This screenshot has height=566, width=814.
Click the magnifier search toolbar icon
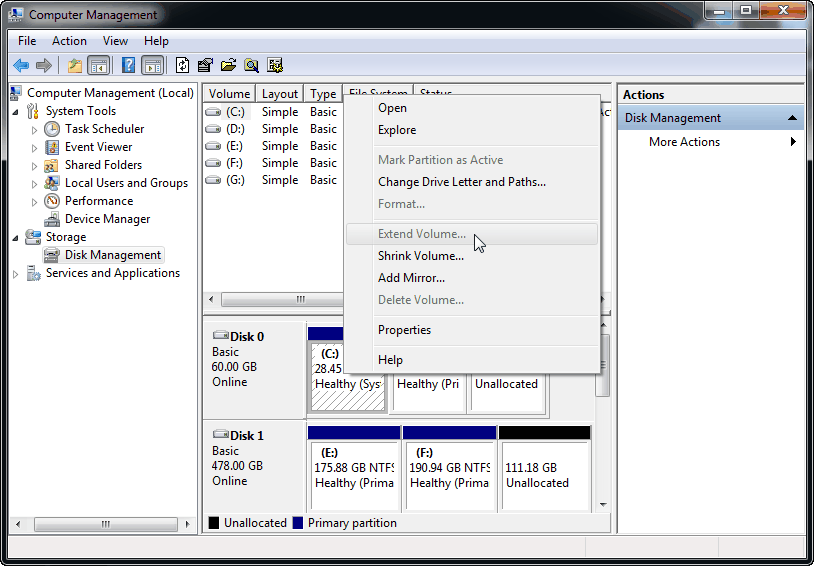tap(252, 65)
